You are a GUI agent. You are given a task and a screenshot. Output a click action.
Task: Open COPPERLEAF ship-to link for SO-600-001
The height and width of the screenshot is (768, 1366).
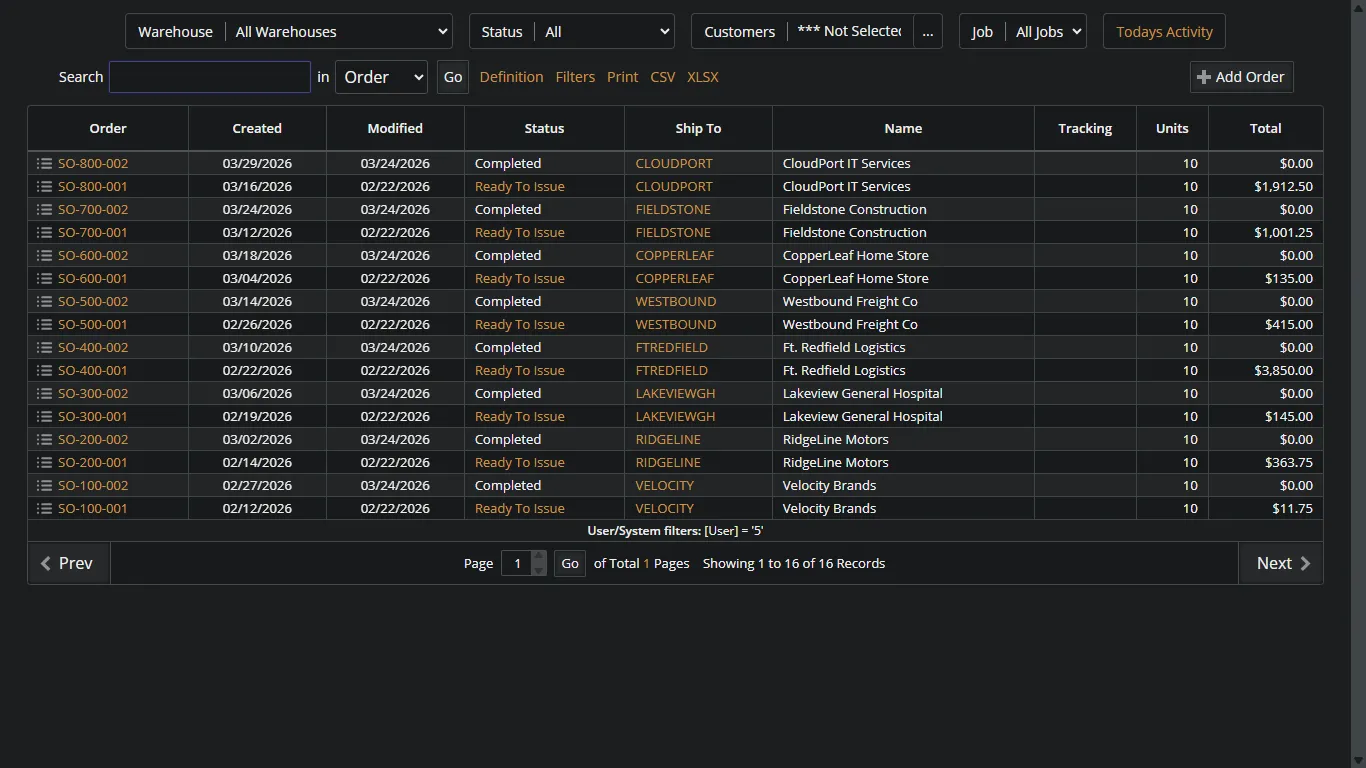[675, 278]
